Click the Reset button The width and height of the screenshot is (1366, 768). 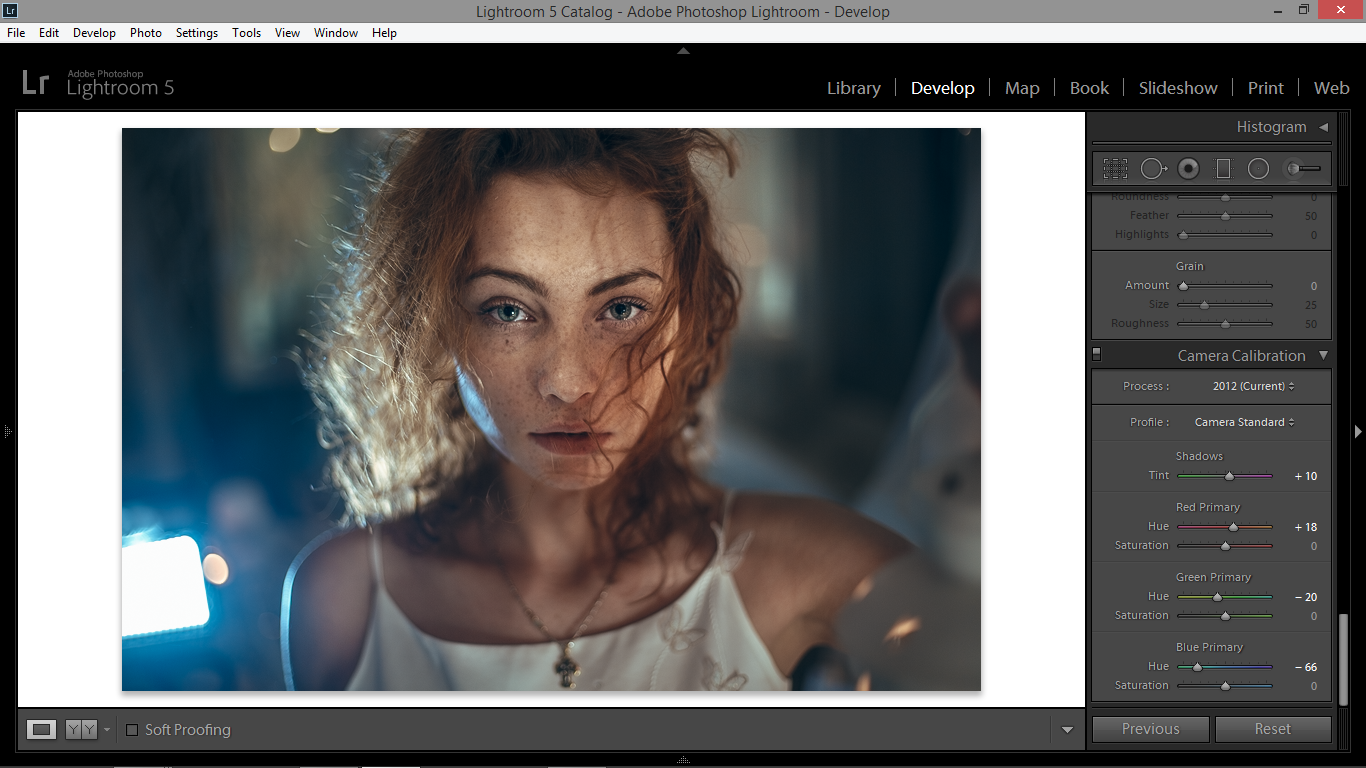coord(1273,729)
